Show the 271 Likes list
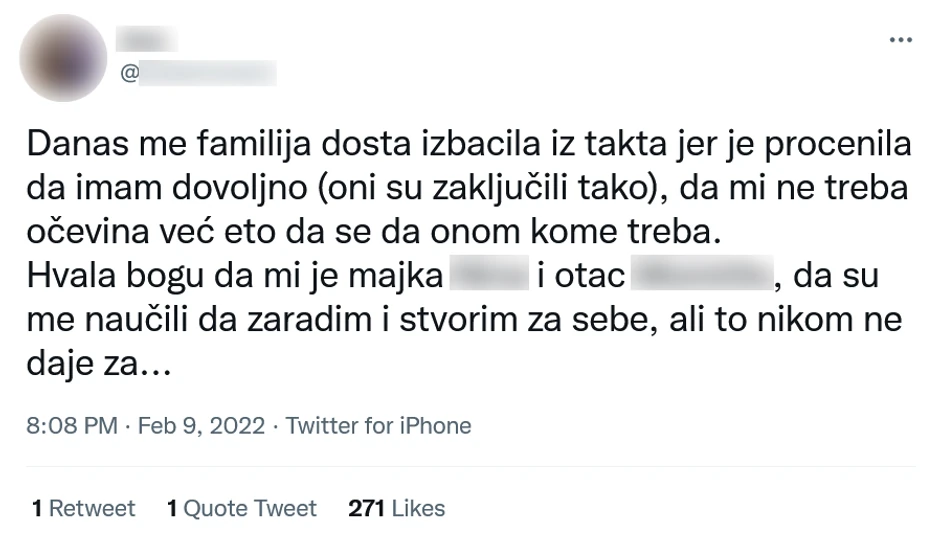Viewport: 940px width, 543px height. (x=396, y=508)
